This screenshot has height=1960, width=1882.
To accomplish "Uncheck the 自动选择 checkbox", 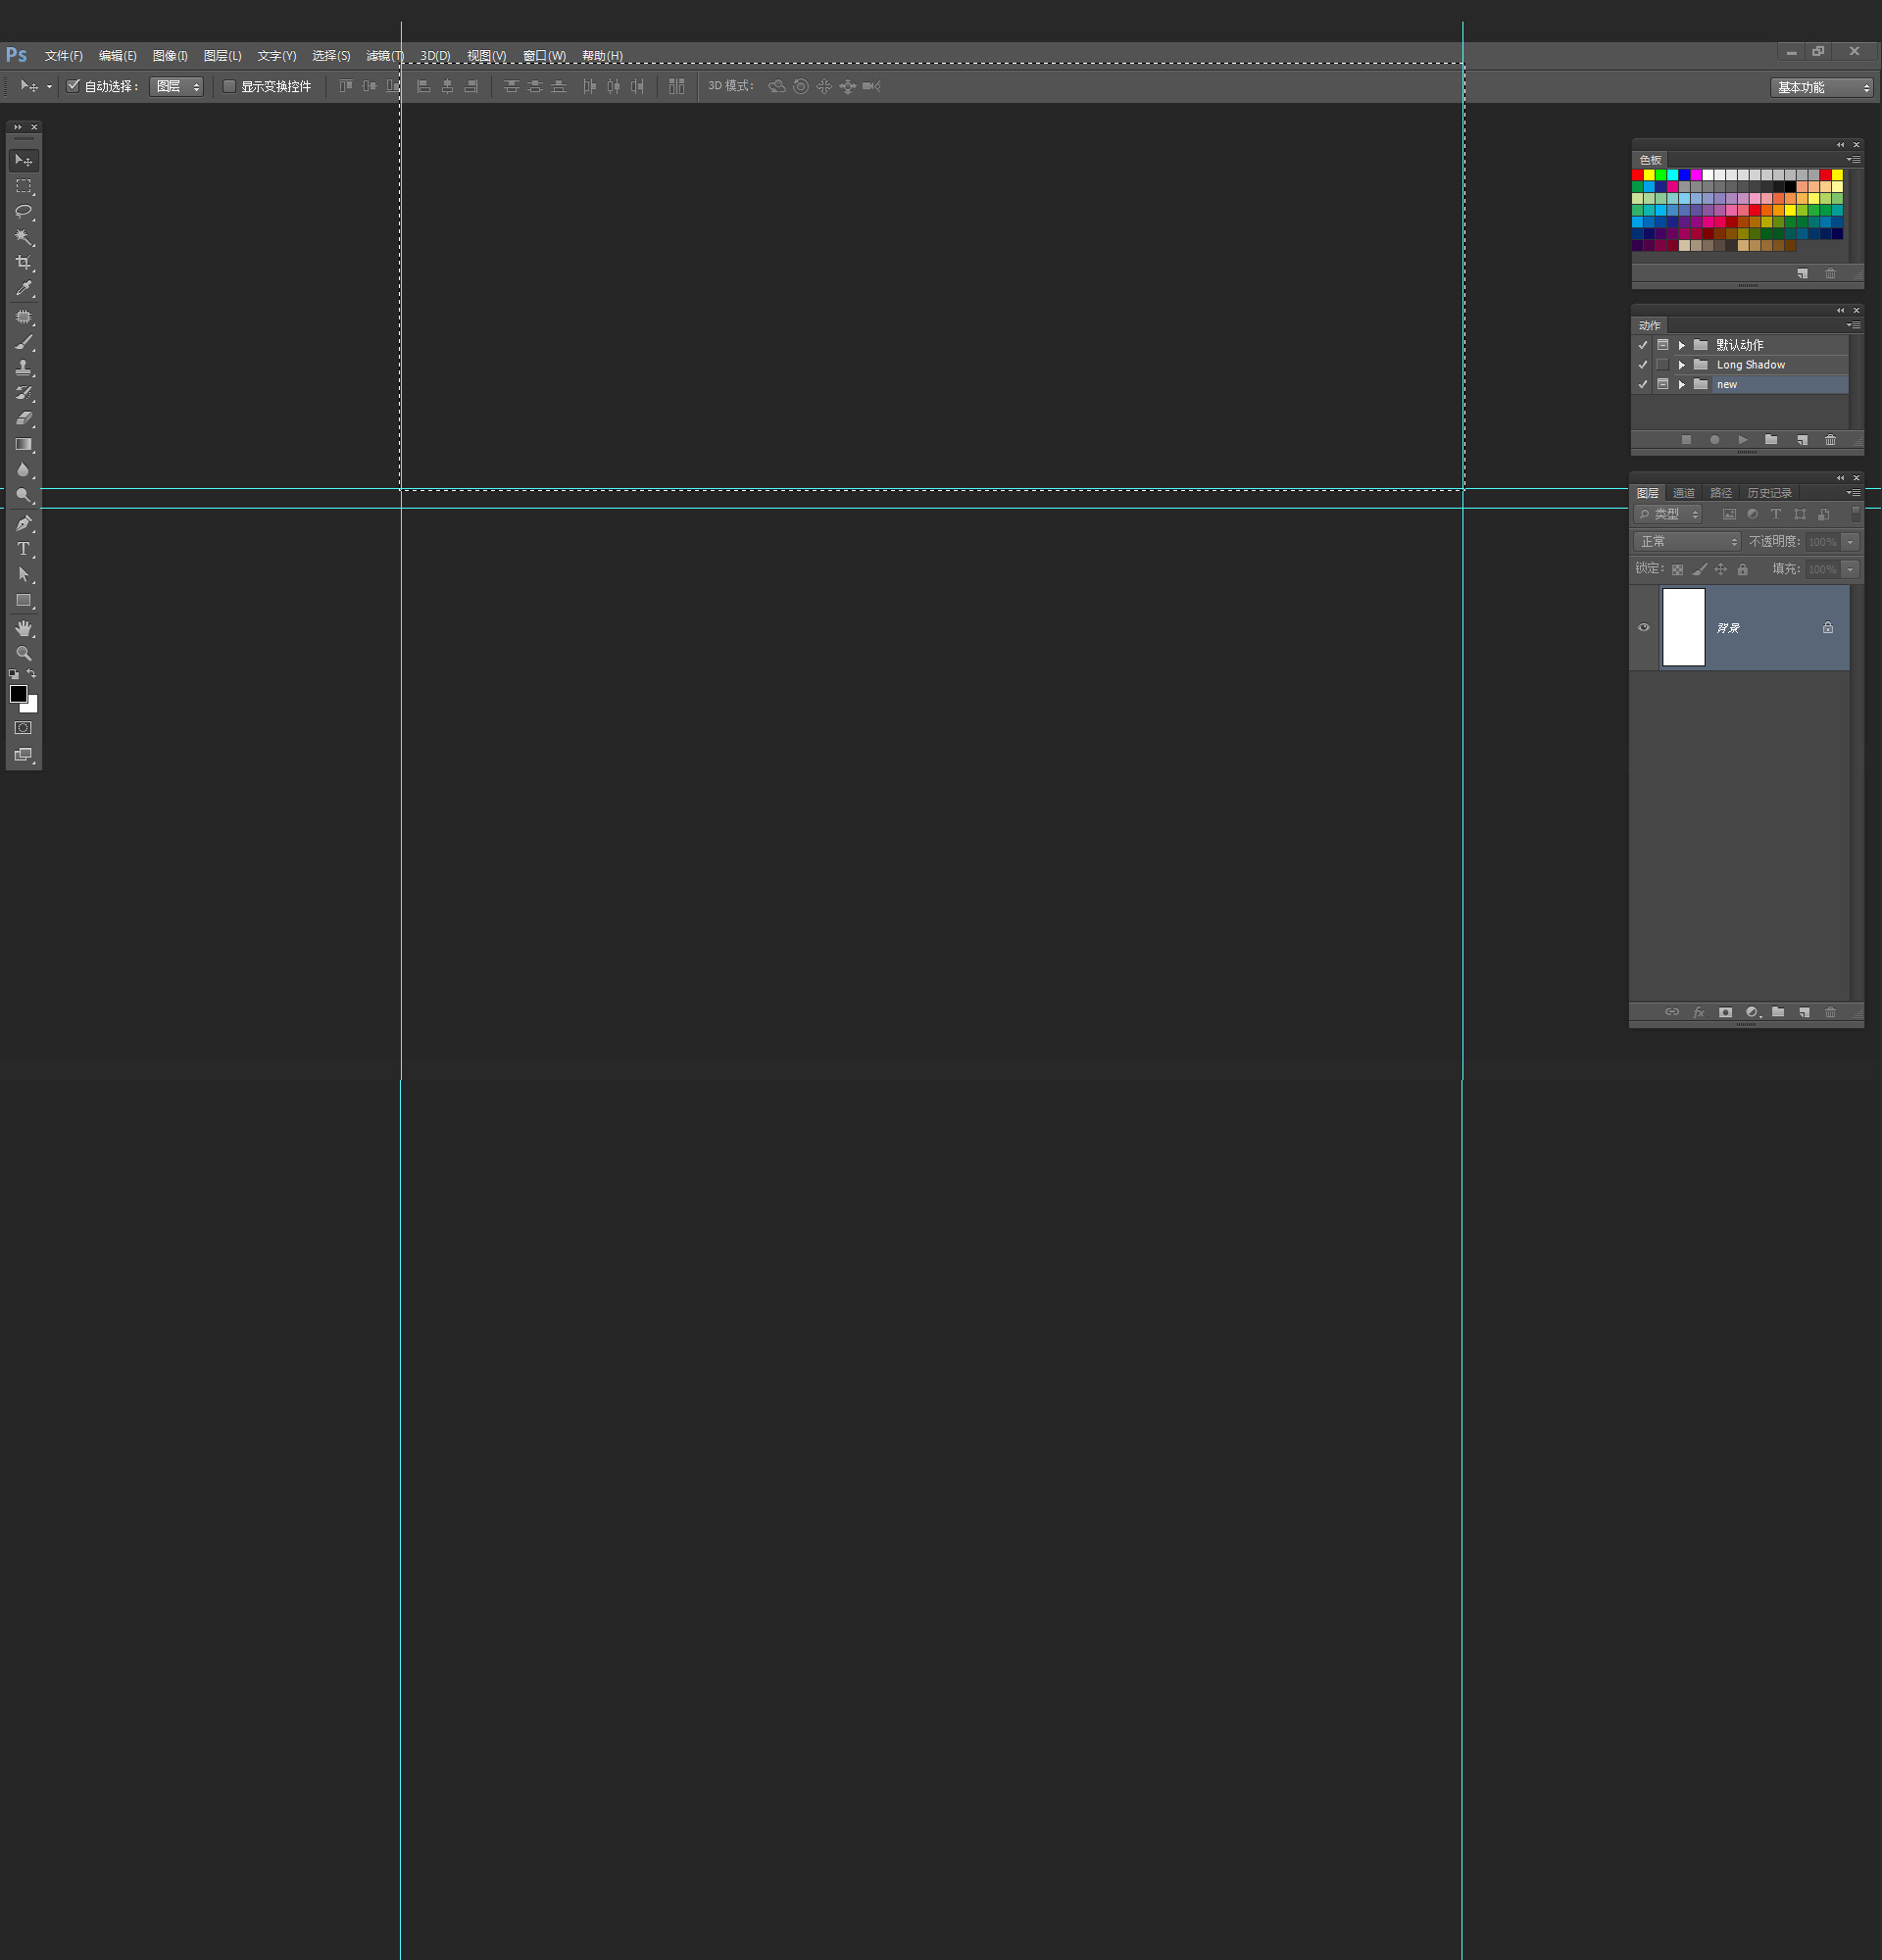I will [x=73, y=86].
